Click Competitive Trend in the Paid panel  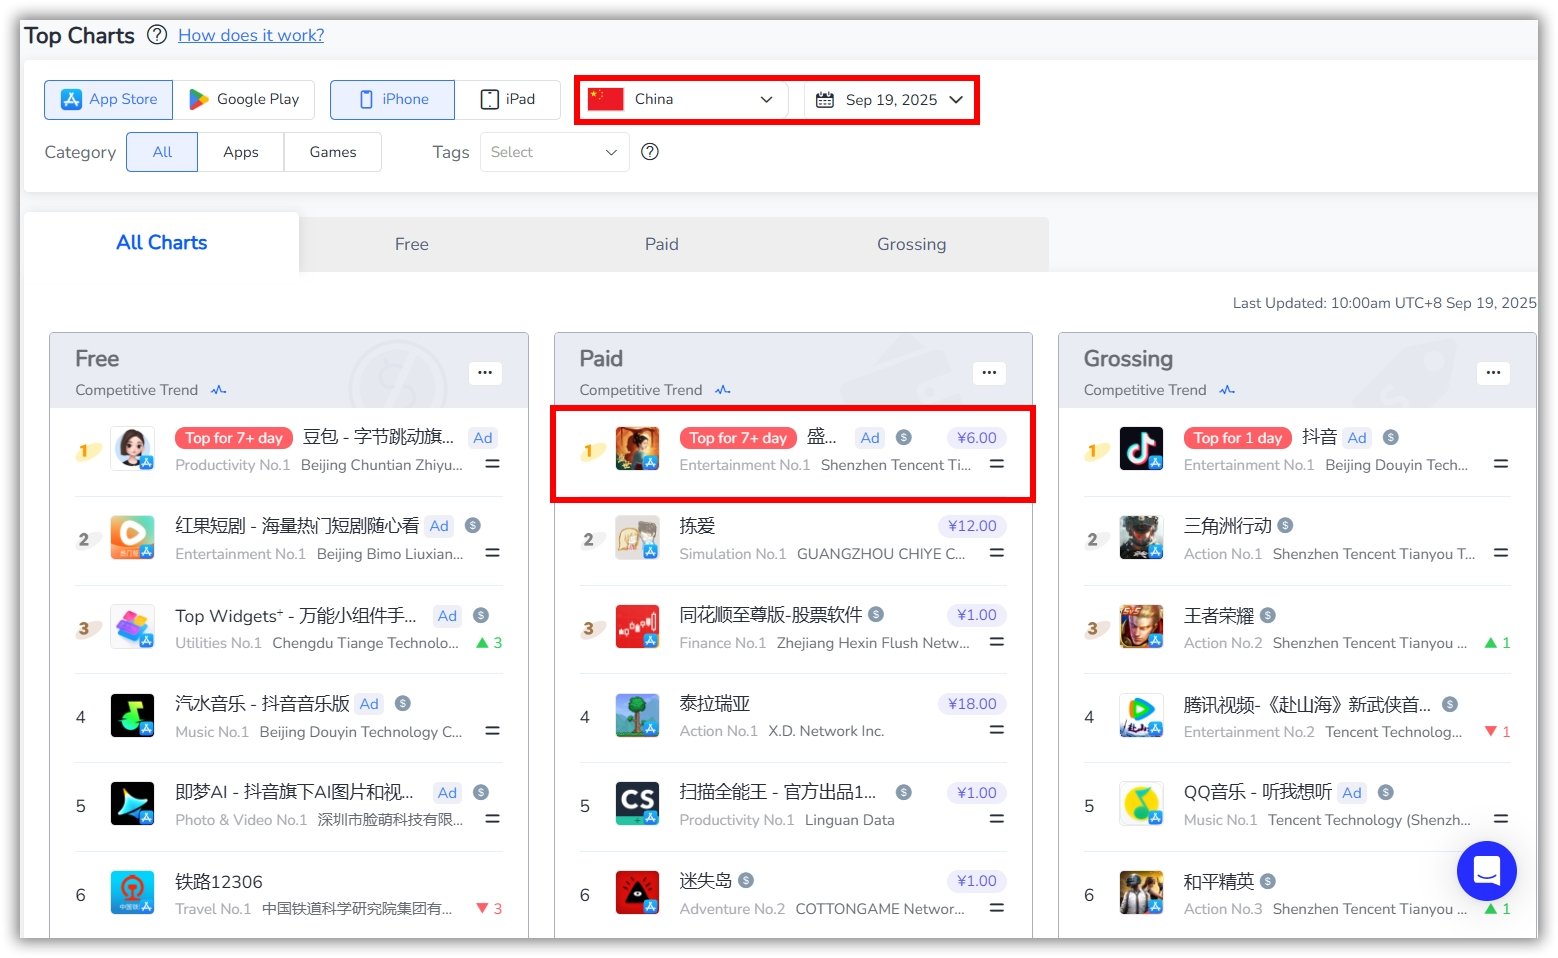pyautogui.click(x=654, y=390)
